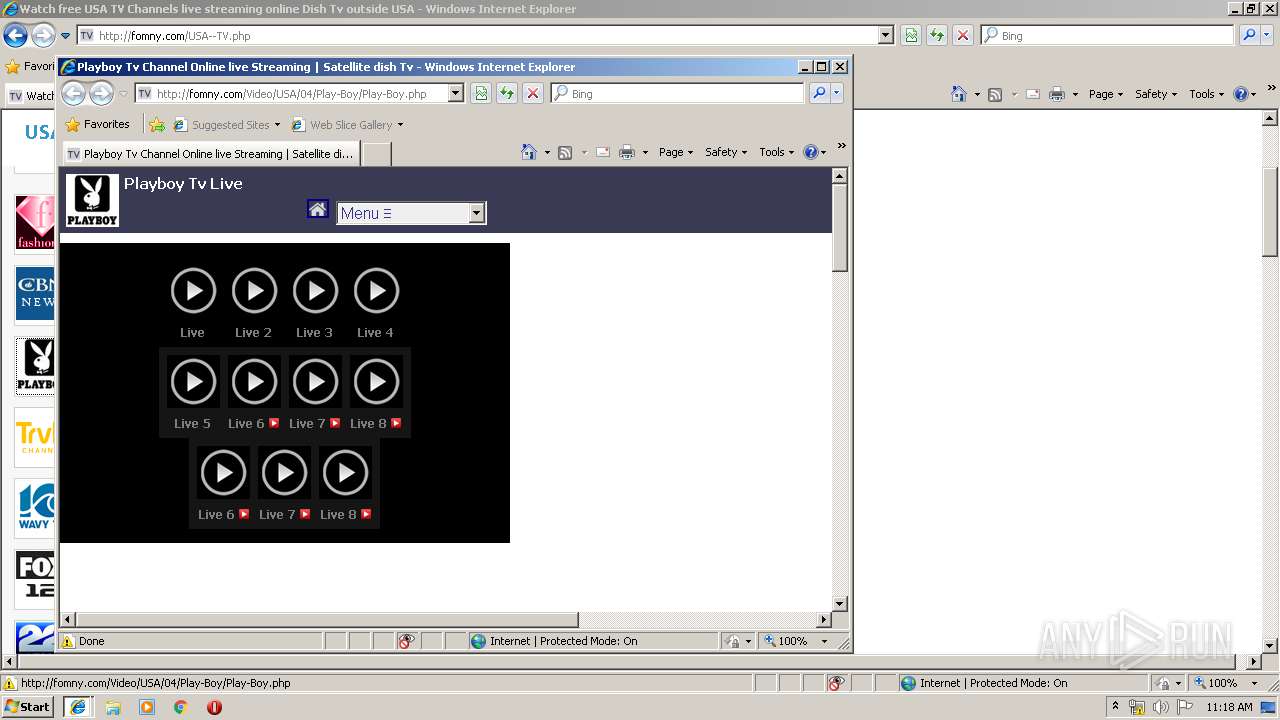Open a new blank tab in popup
The image size is (1280, 720).
(x=375, y=154)
